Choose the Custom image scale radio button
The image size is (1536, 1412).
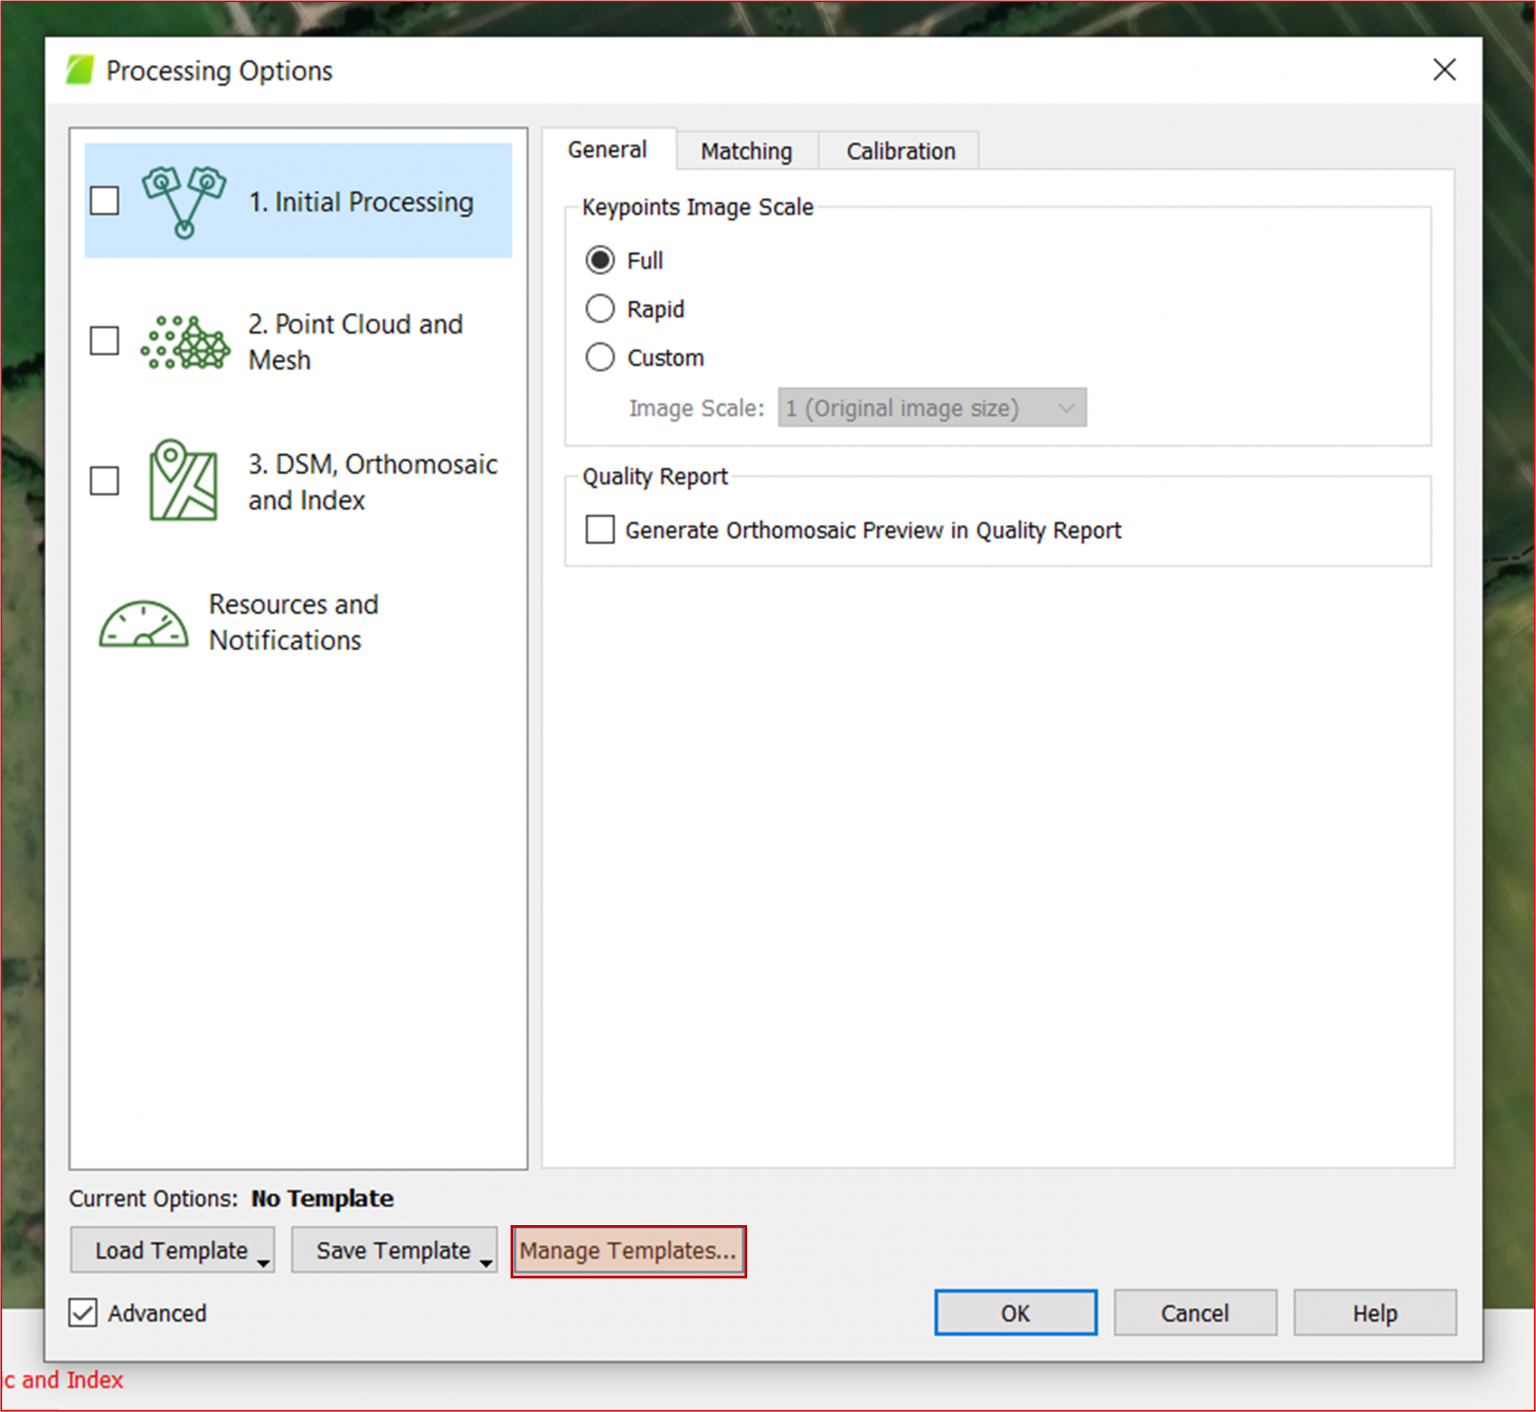600,357
